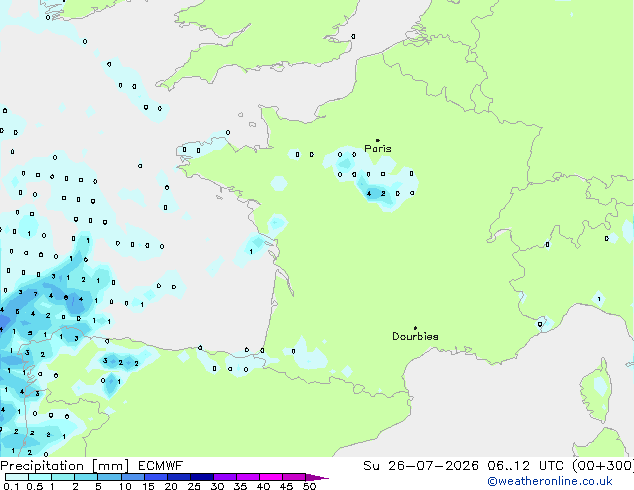Click the black dot marking Paris
Screen dimensions: 634x490
(378, 140)
